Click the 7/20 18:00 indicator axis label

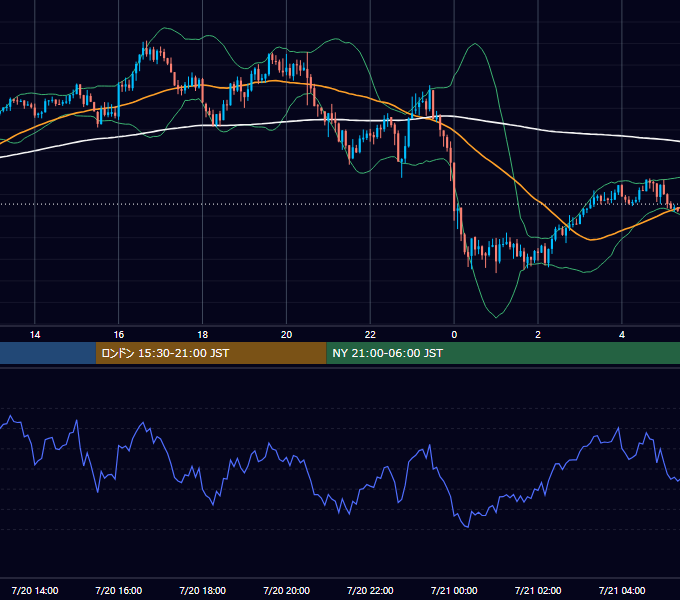pyautogui.click(x=203, y=590)
